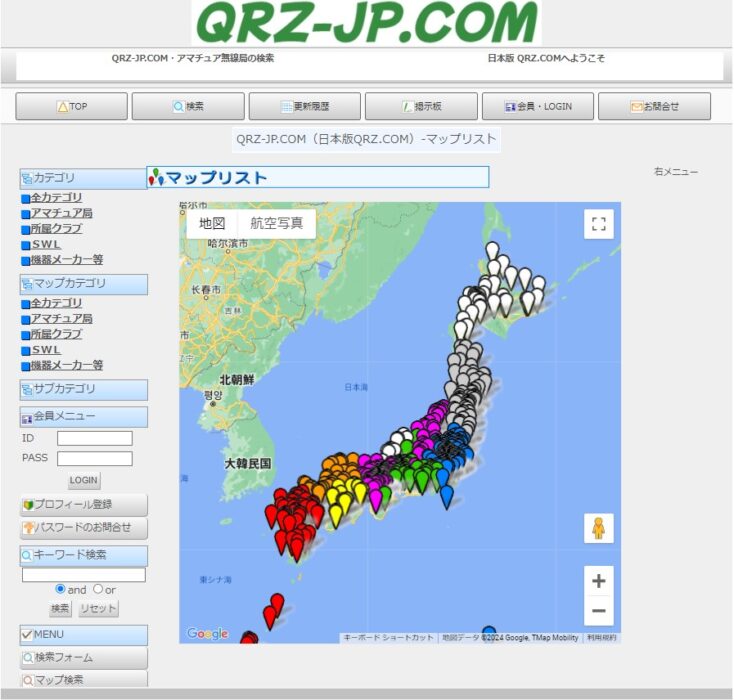Zoom out the map with minus button

click(x=598, y=611)
